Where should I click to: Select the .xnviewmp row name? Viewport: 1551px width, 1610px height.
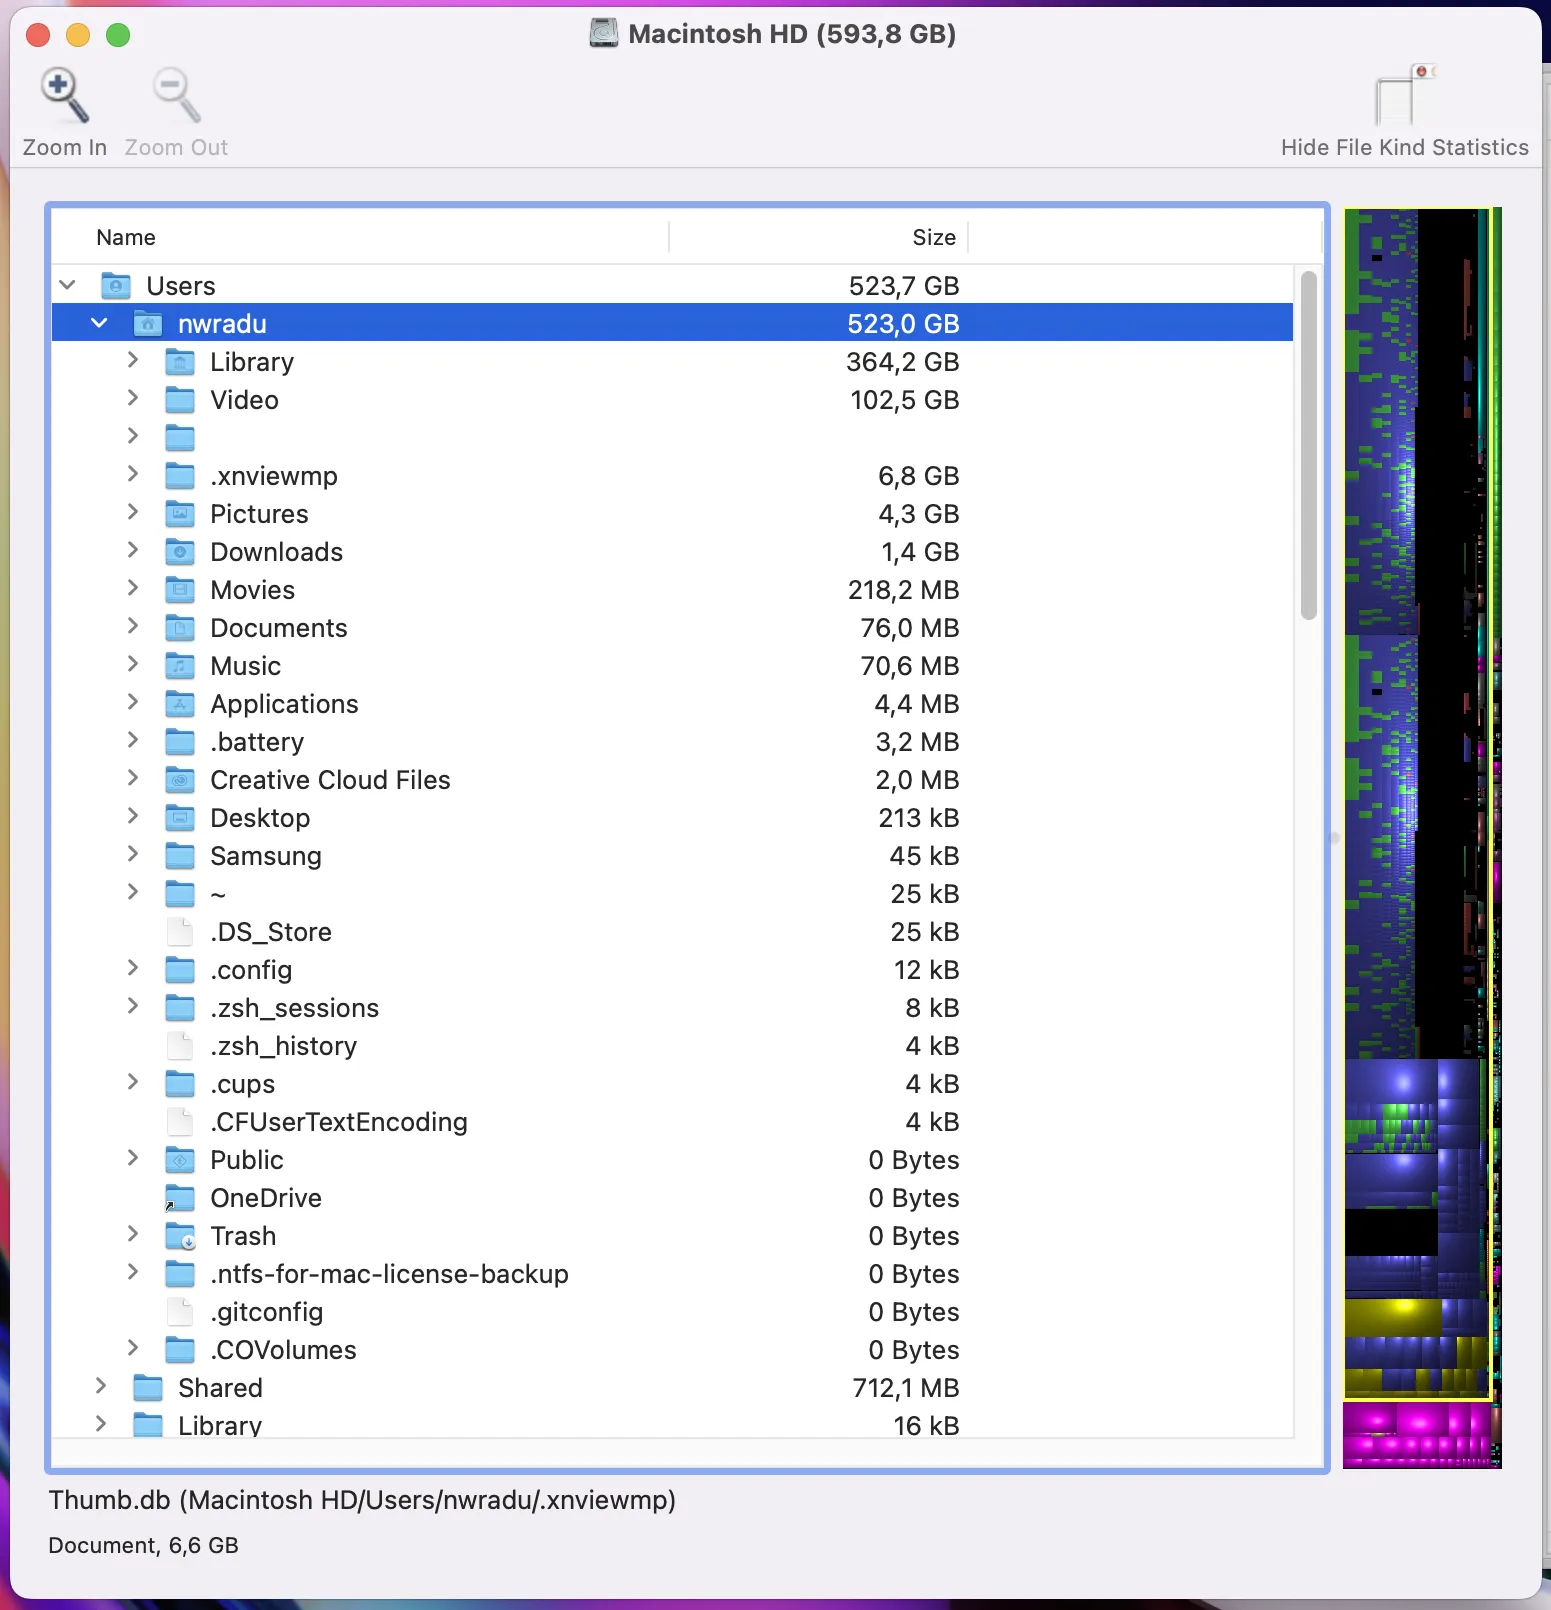(x=274, y=476)
